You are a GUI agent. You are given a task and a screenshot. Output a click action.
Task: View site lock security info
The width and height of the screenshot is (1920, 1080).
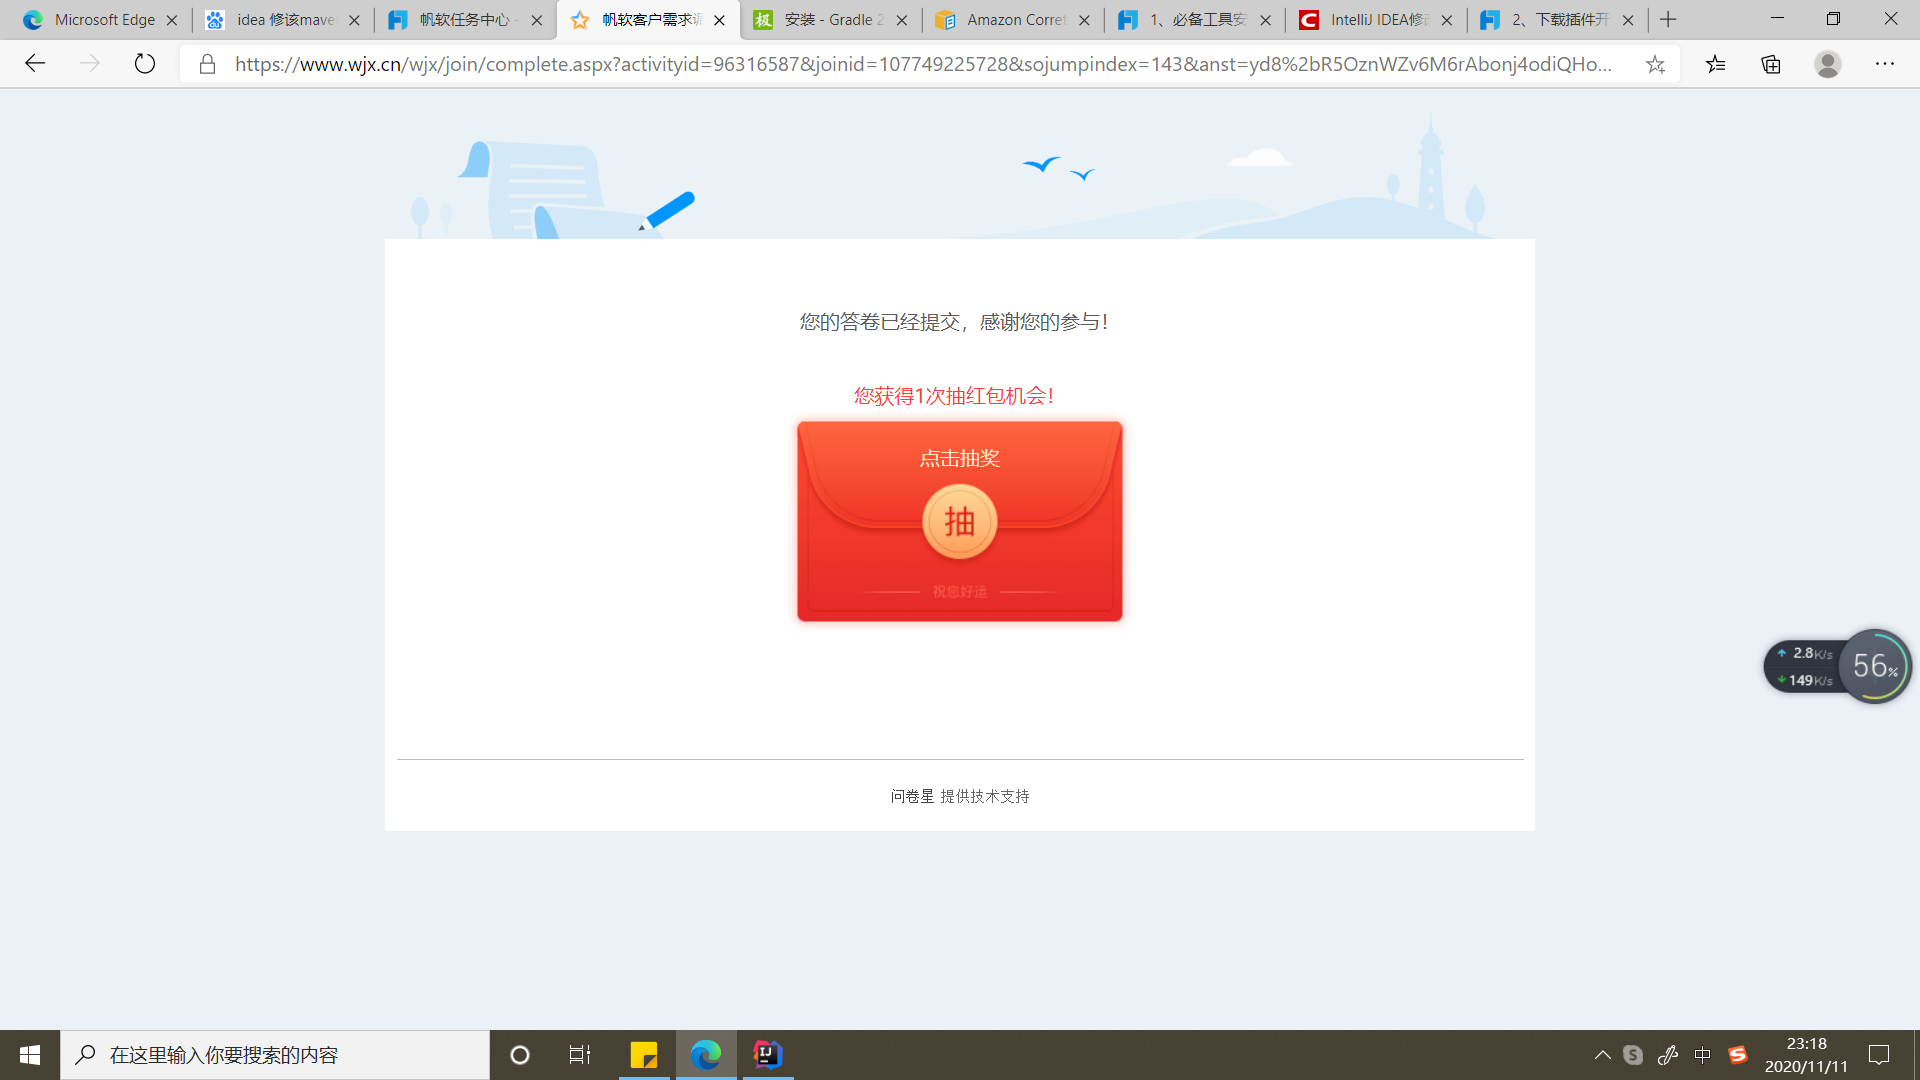pos(207,64)
